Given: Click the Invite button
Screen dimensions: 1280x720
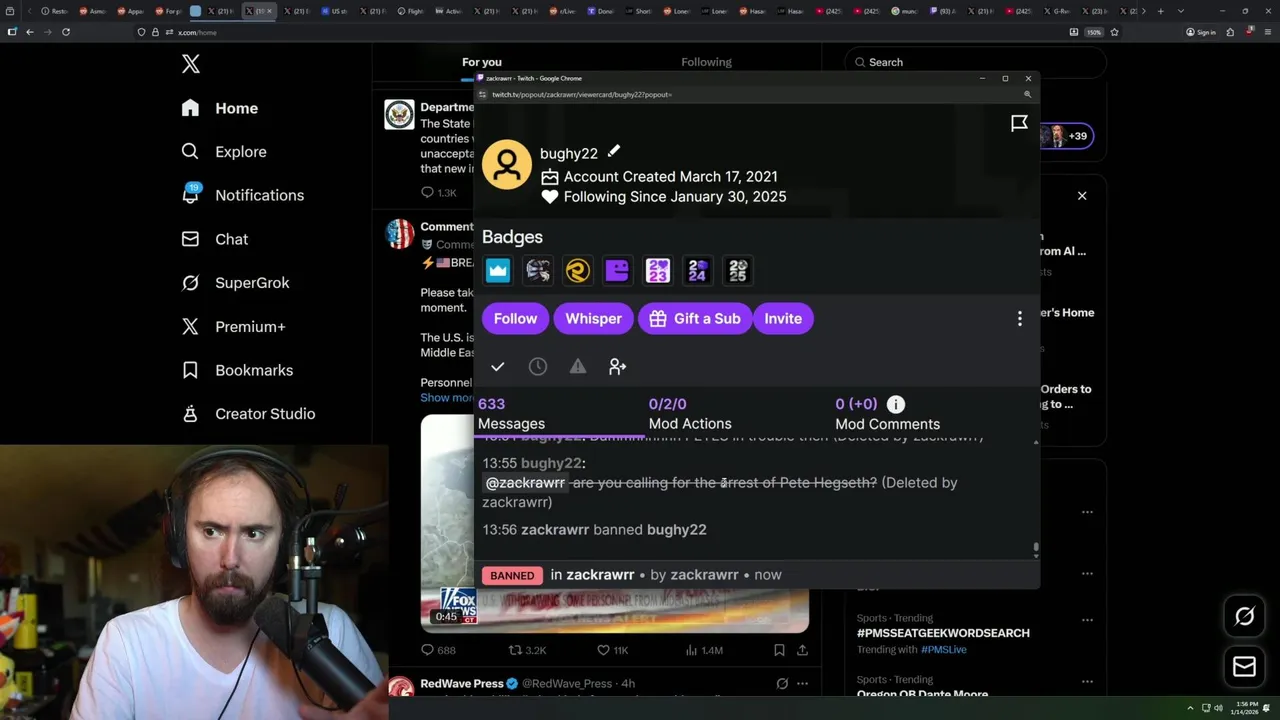Looking at the screenshot, I should point(783,318).
